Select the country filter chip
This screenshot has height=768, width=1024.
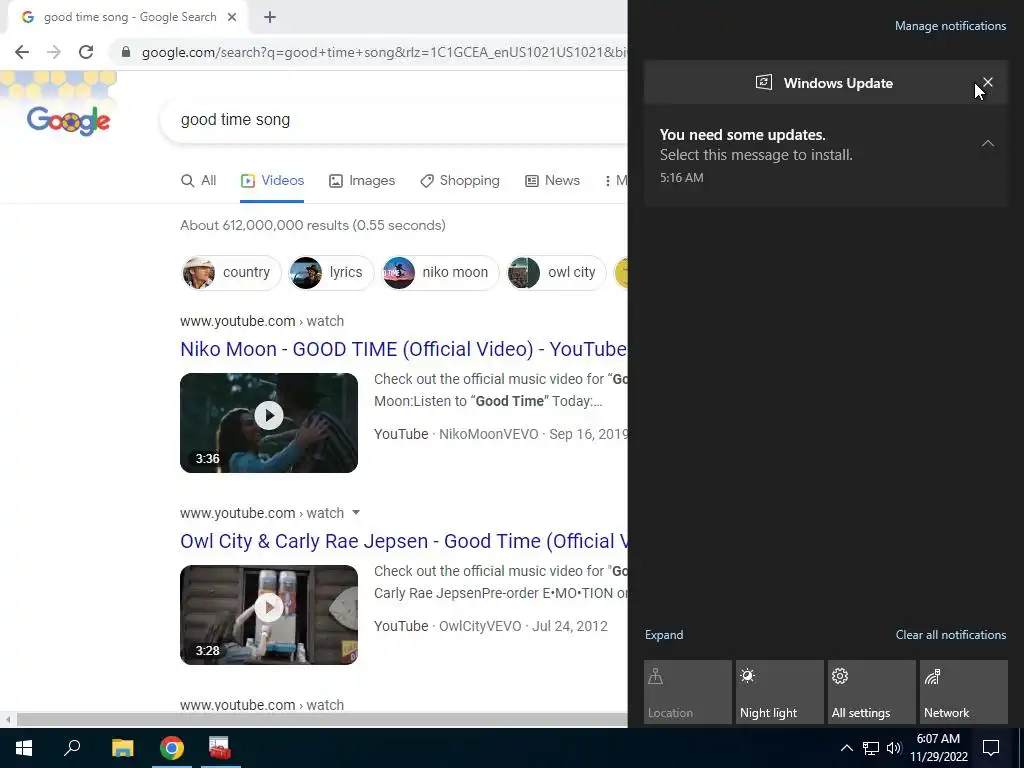click(x=231, y=272)
